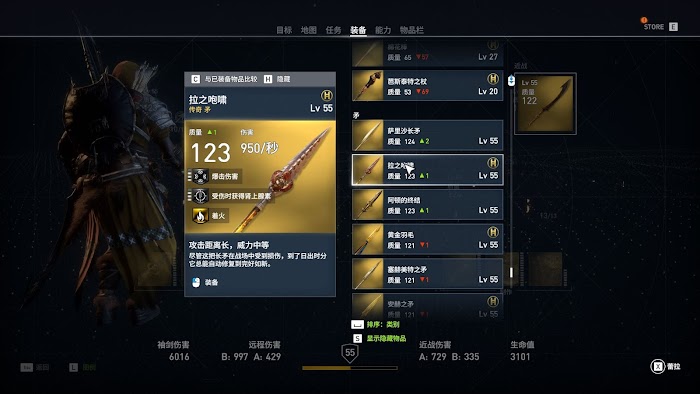Viewport: 700px width, 394px height.
Task: Change sorting via 排序: 类别
Action: click(x=375, y=324)
